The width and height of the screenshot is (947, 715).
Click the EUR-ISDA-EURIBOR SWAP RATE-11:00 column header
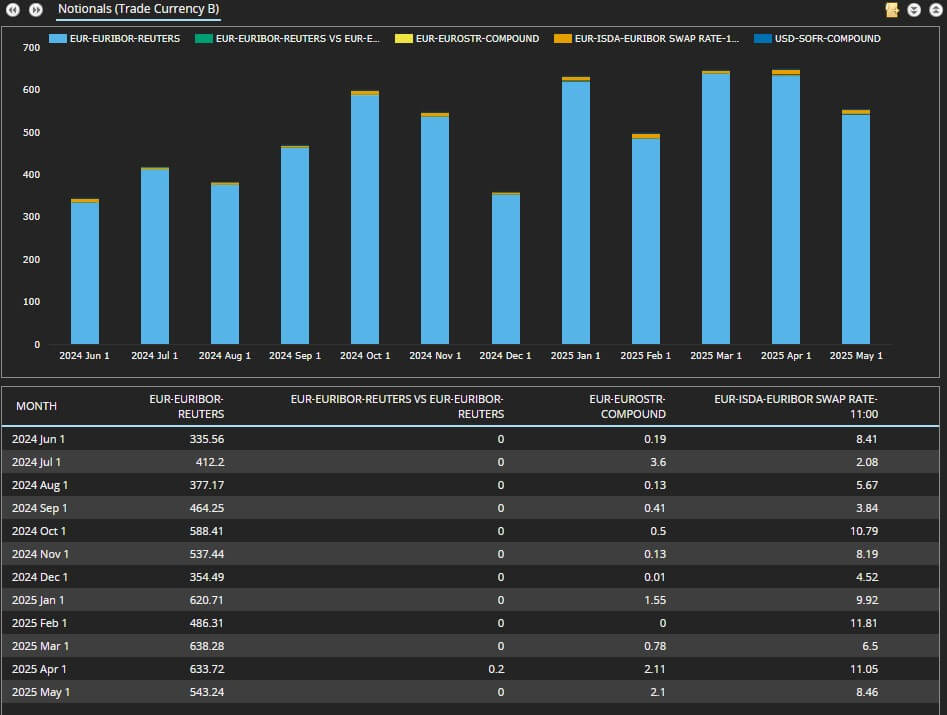click(796, 406)
